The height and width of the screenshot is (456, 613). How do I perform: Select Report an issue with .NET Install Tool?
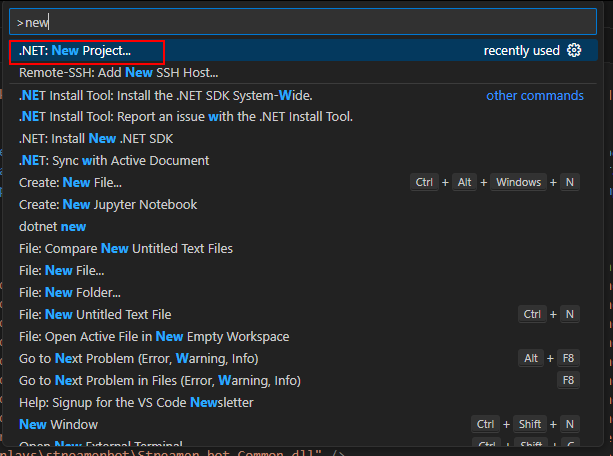click(x=185, y=117)
